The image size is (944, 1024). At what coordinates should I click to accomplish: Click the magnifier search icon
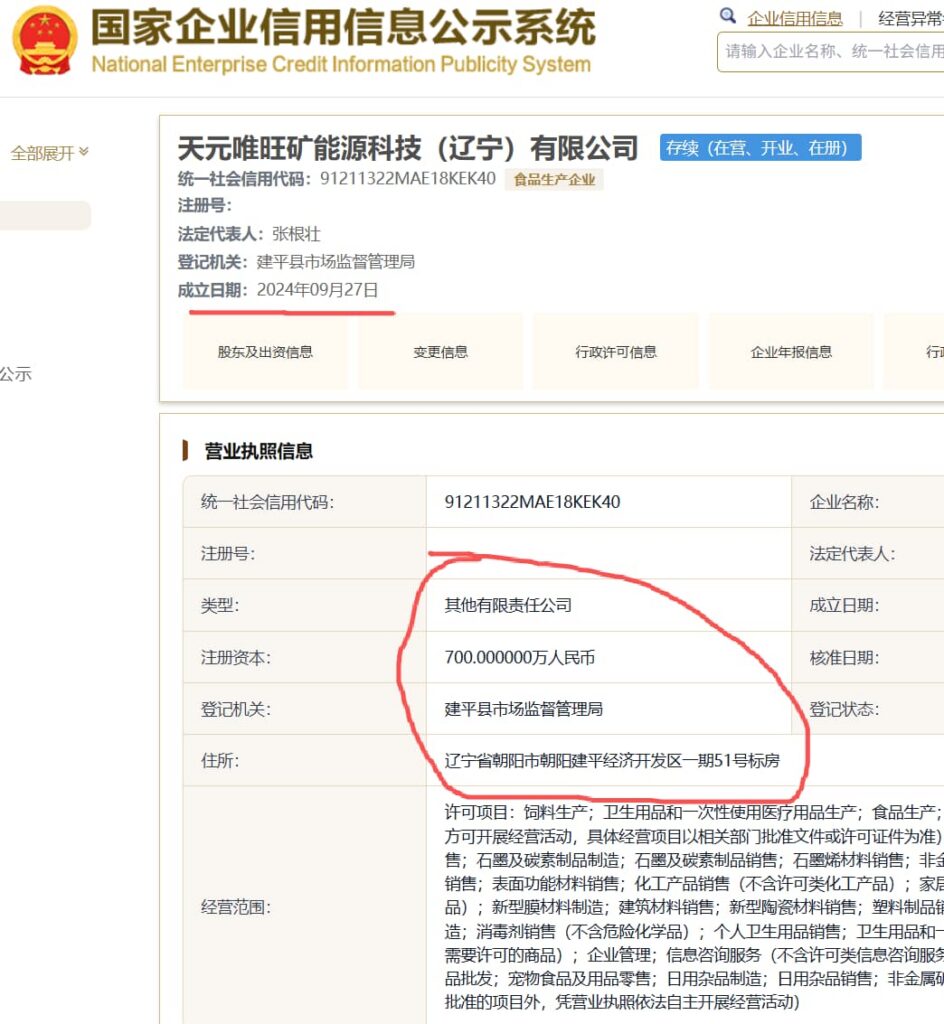[x=728, y=16]
